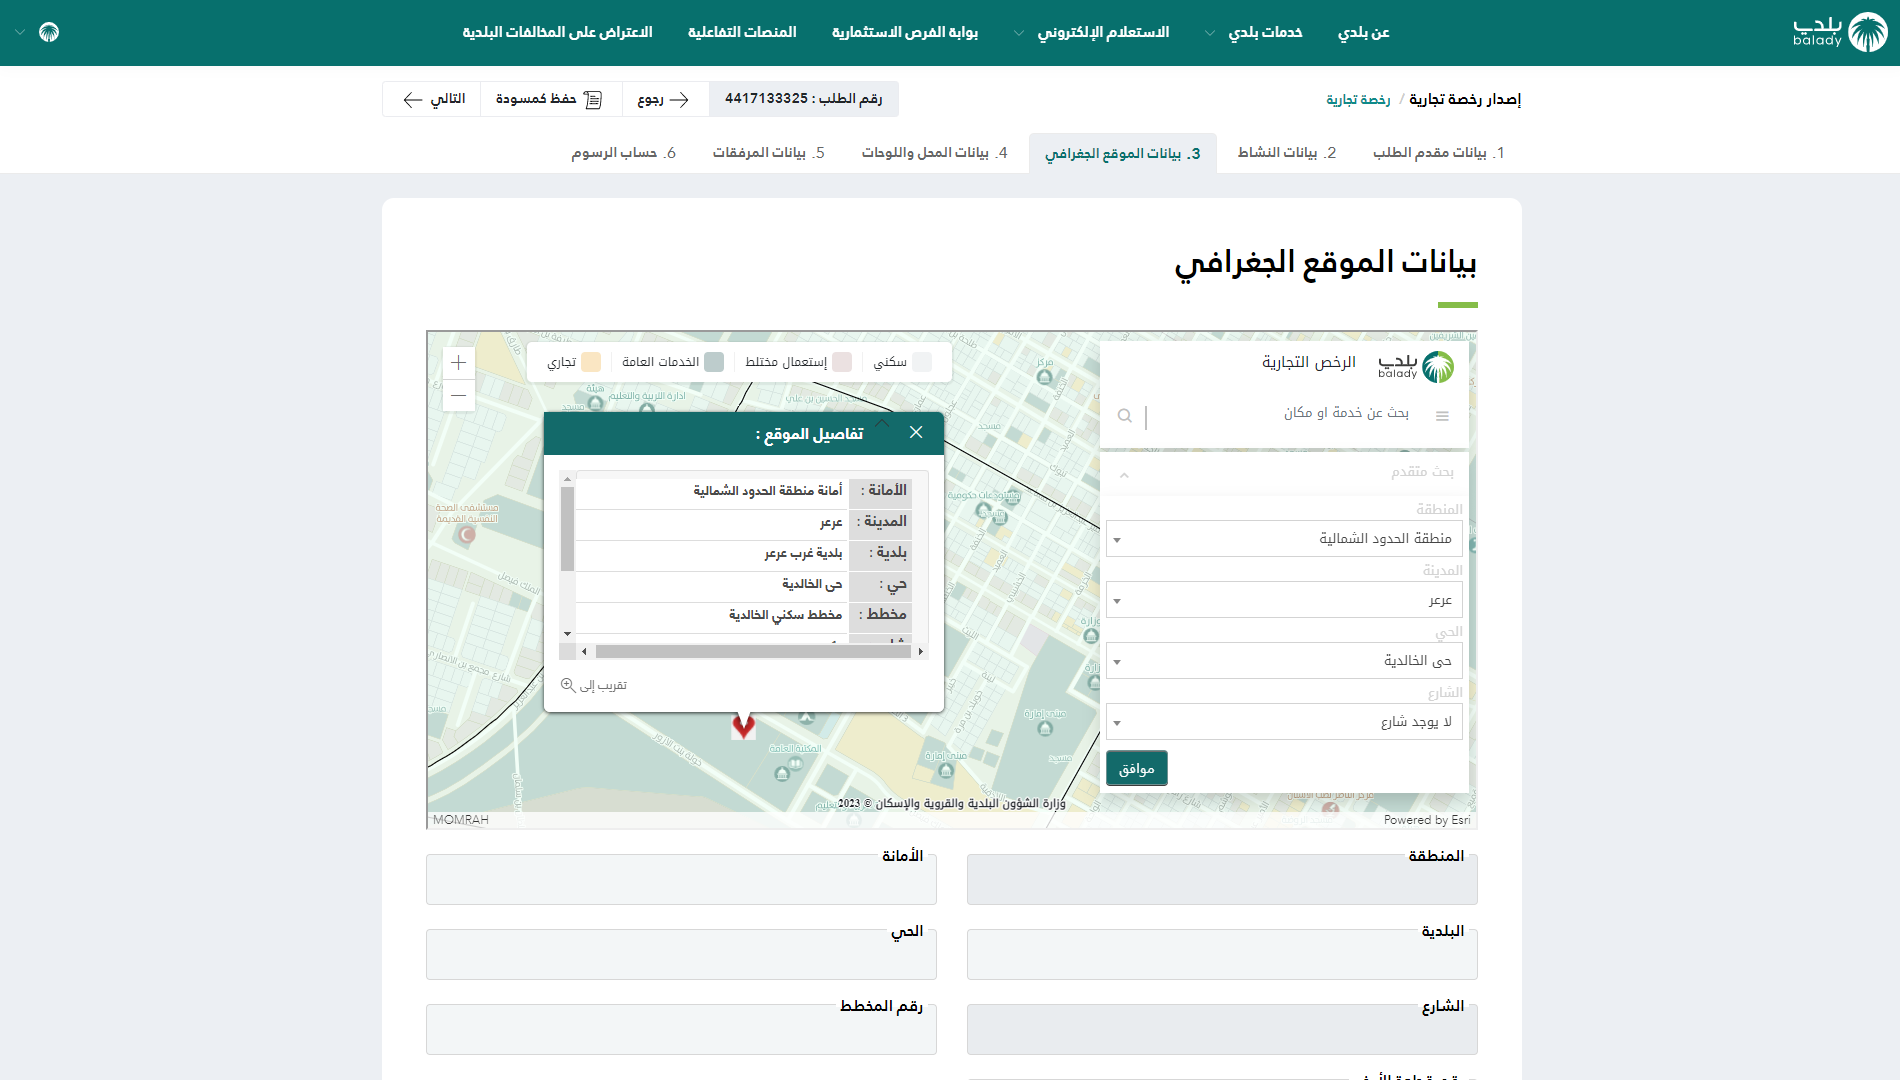Click حفظ كمسودة save draft button
Screen dimensions: 1900x1080
[x=550, y=99]
